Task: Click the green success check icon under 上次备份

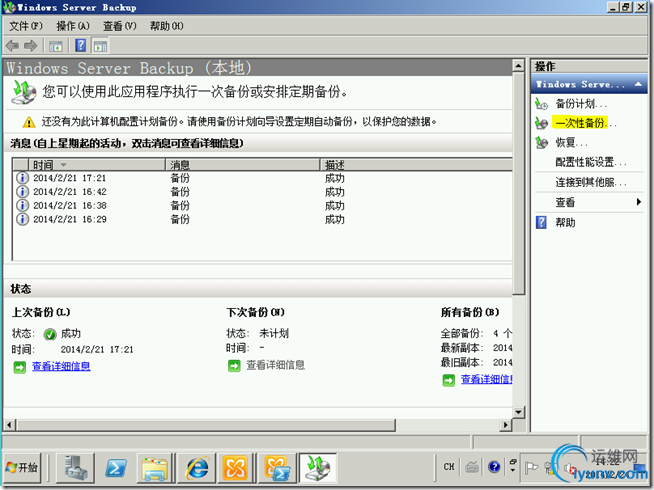Action: coord(50,334)
